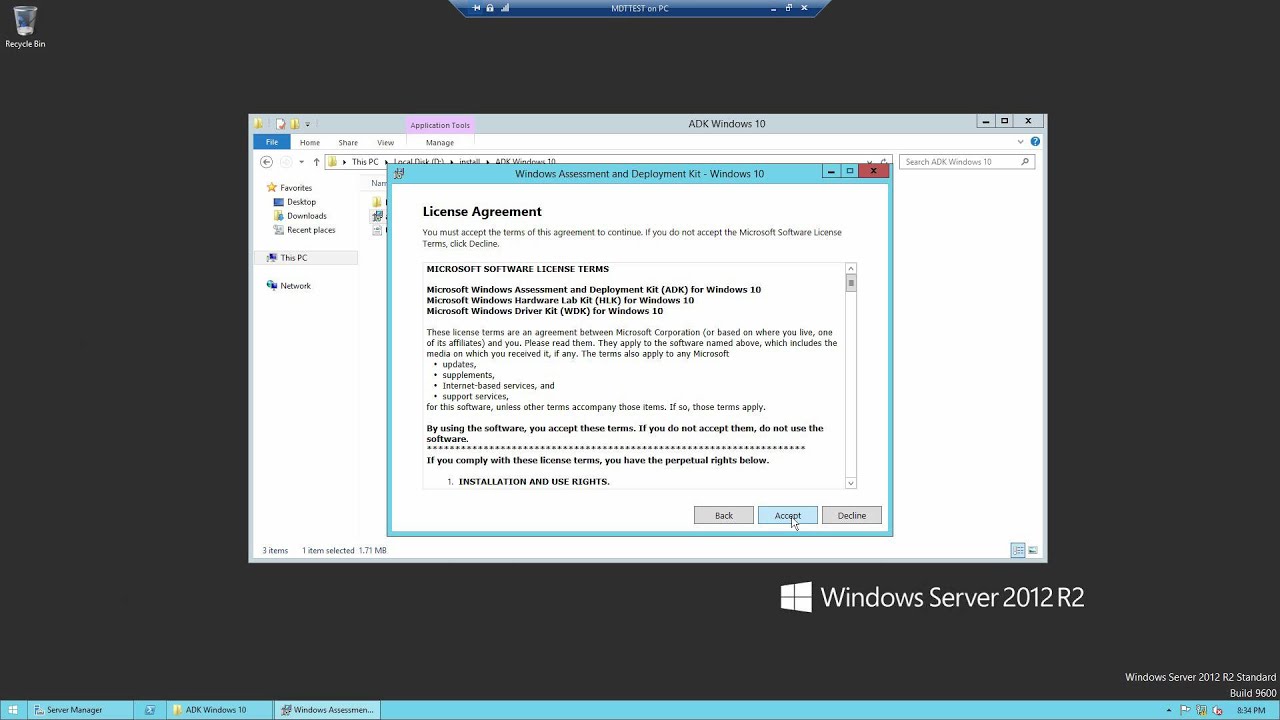Click the volume tray icon
This screenshot has height=720, width=1280.
(x=1216, y=710)
